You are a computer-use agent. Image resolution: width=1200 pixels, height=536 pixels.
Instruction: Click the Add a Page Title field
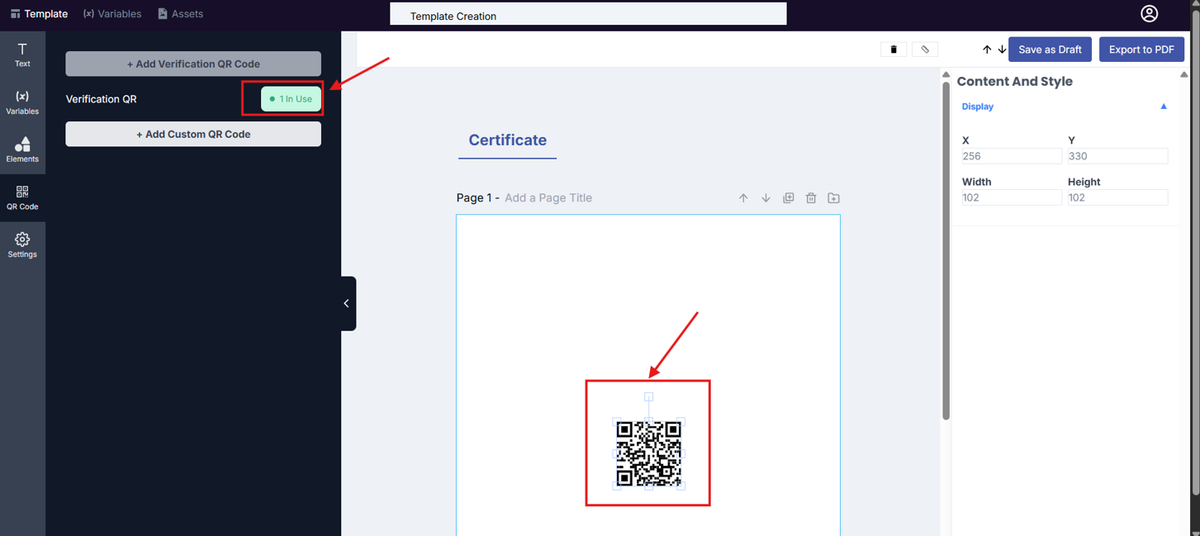click(x=548, y=198)
